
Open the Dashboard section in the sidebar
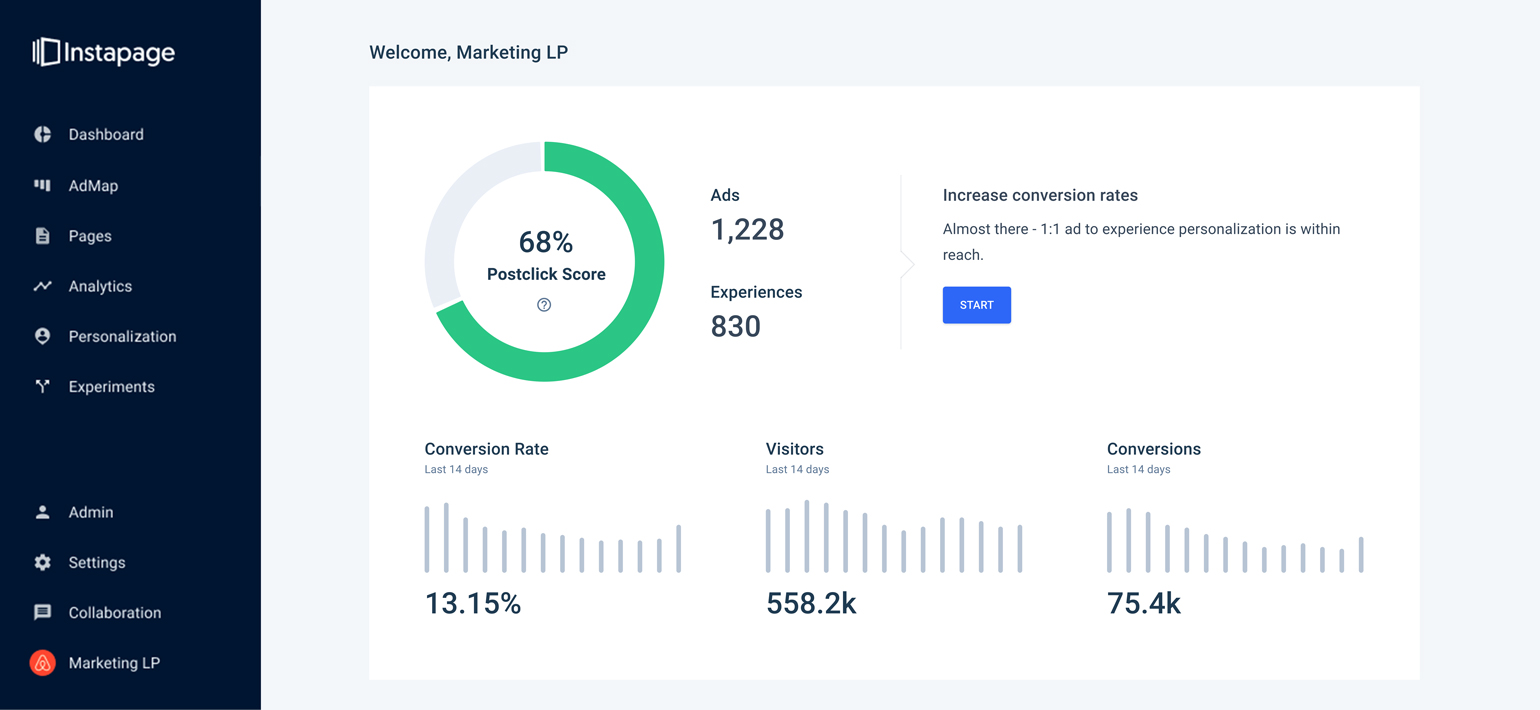pyautogui.click(x=107, y=134)
